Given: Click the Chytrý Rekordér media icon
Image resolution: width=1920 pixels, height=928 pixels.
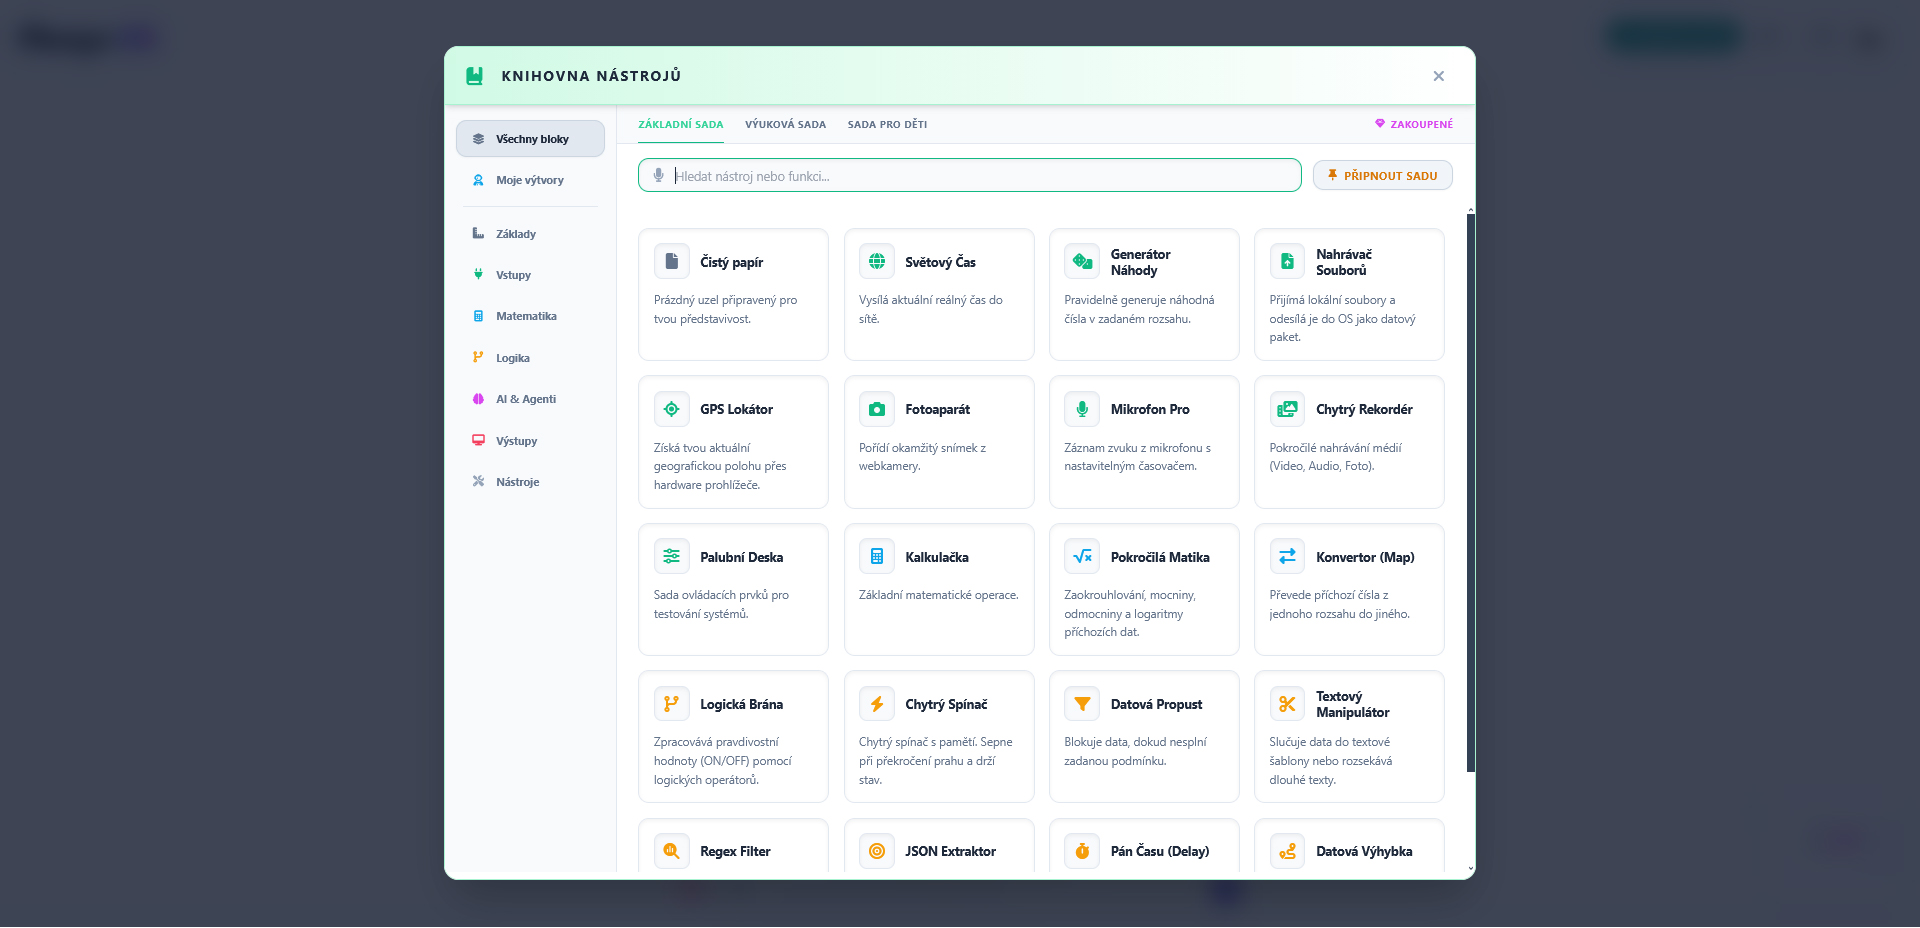Looking at the screenshot, I should [1287, 409].
